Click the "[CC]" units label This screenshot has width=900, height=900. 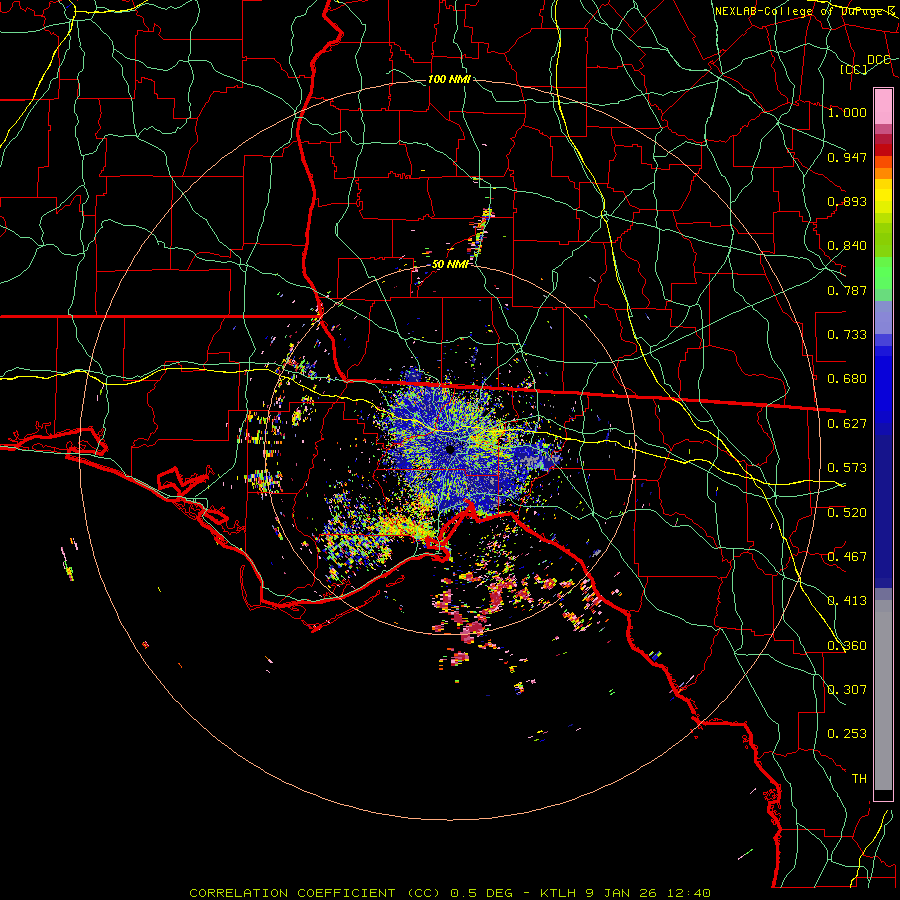(854, 69)
